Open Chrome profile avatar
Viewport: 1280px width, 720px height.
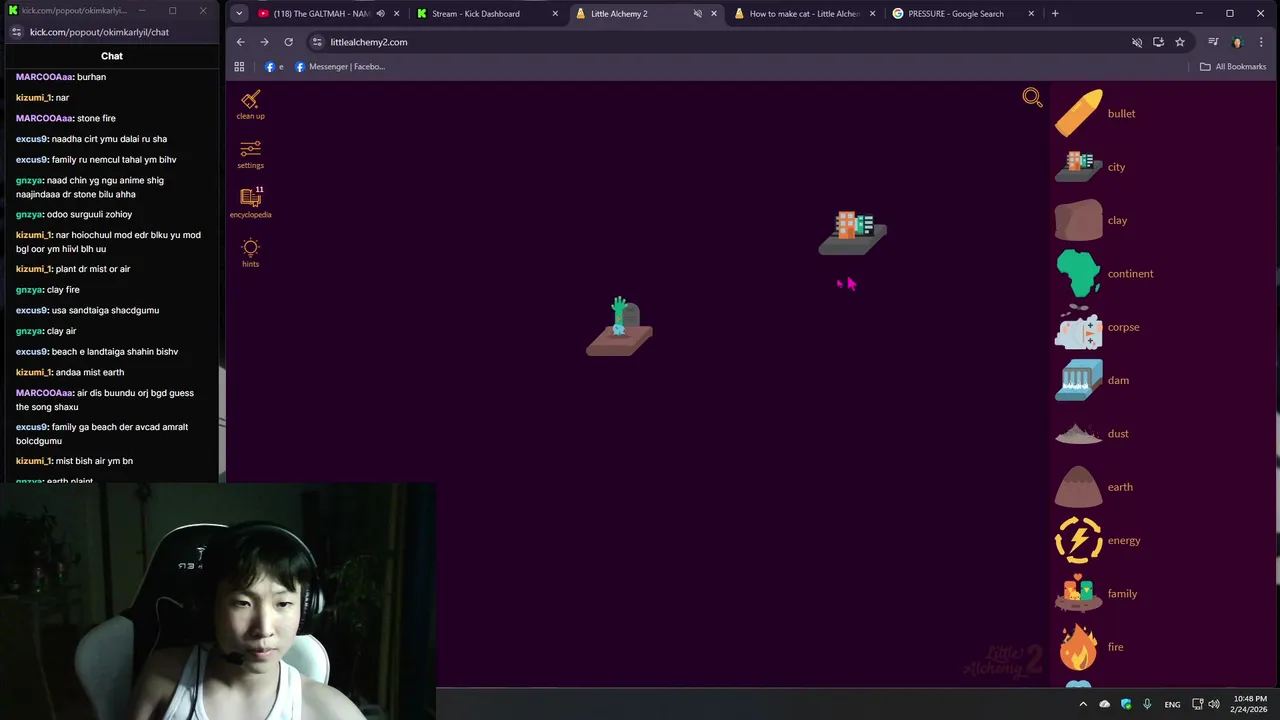1237,42
